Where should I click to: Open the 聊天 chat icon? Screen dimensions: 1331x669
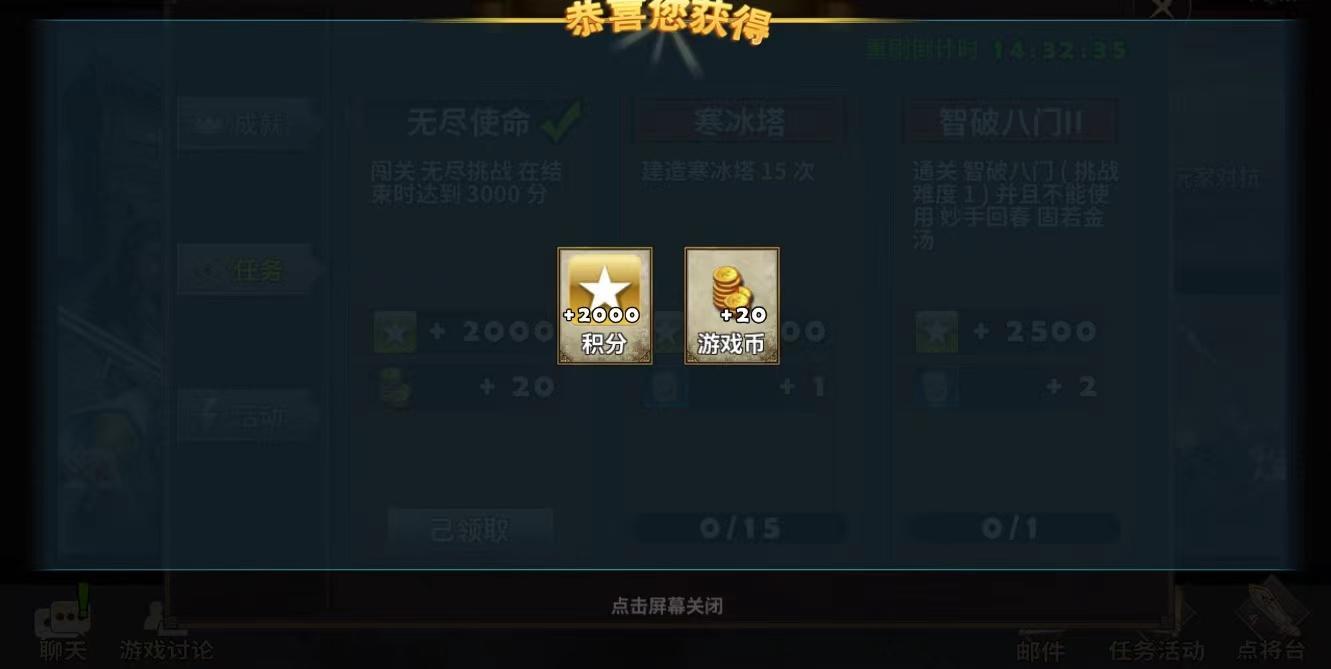coord(64,625)
